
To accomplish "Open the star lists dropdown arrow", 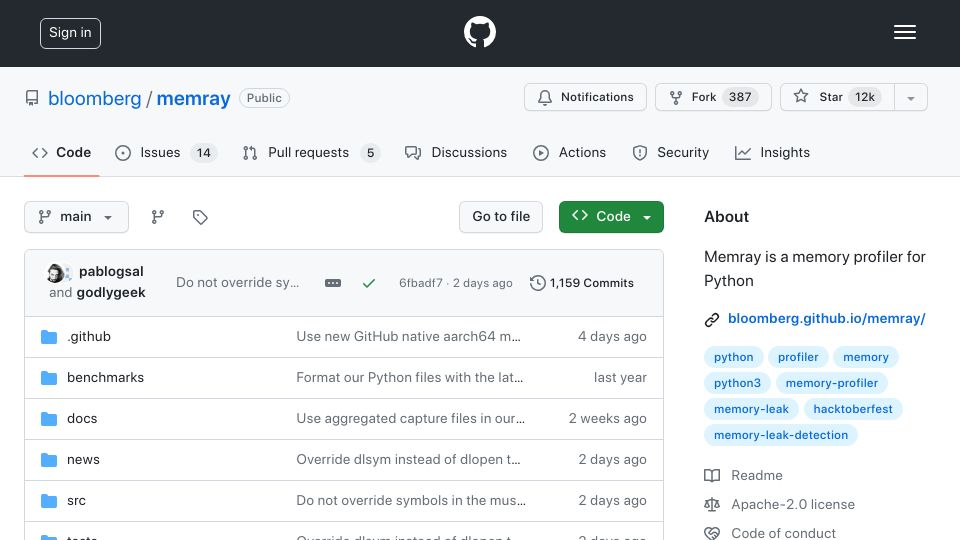I will [x=911, y=98].
